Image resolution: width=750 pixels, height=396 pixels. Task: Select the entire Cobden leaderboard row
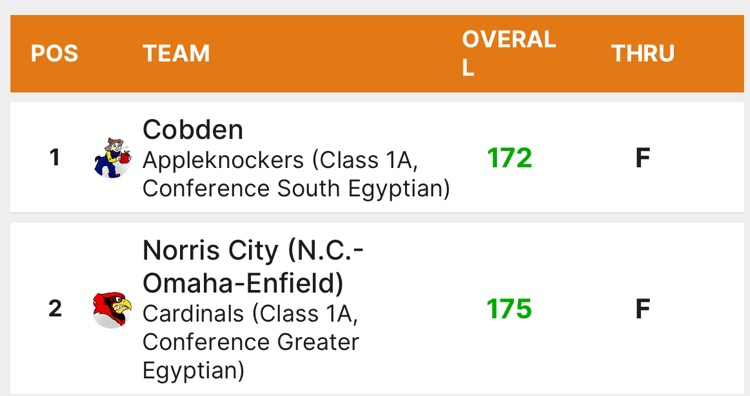click(x=377, y=157)
